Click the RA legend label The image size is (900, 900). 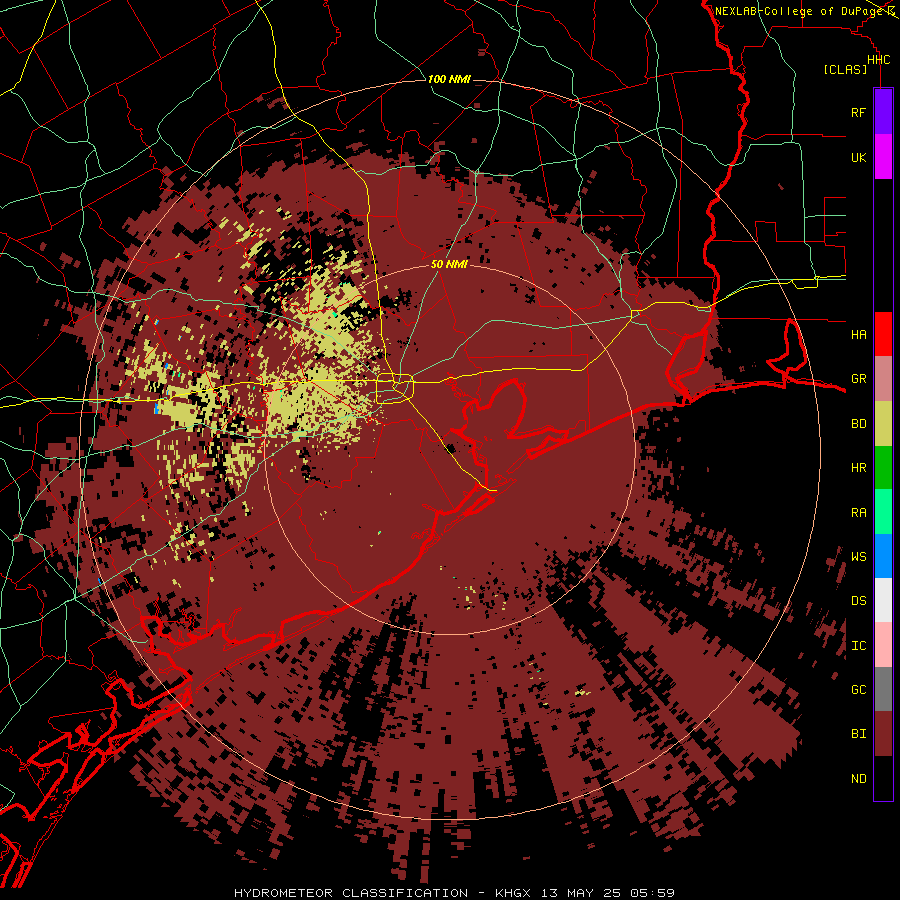pyautogui.click(x=858, y=512)
